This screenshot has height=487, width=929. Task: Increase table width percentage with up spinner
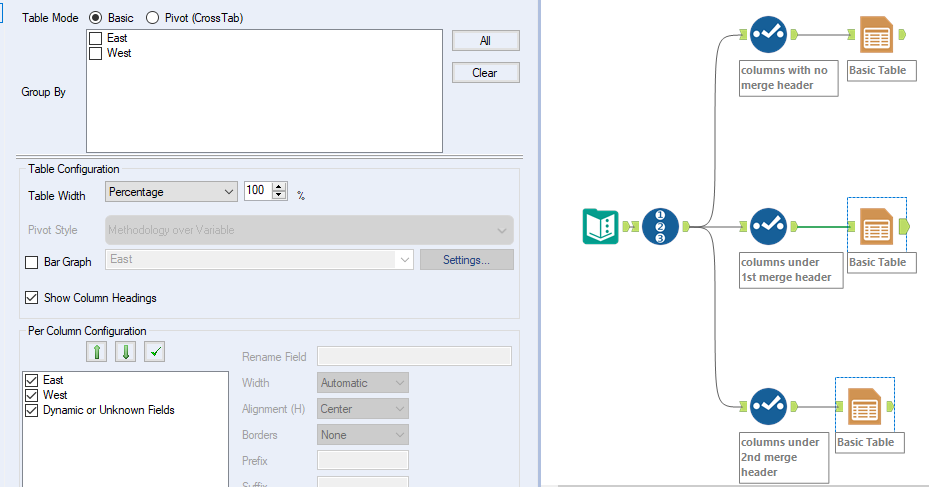279,187
